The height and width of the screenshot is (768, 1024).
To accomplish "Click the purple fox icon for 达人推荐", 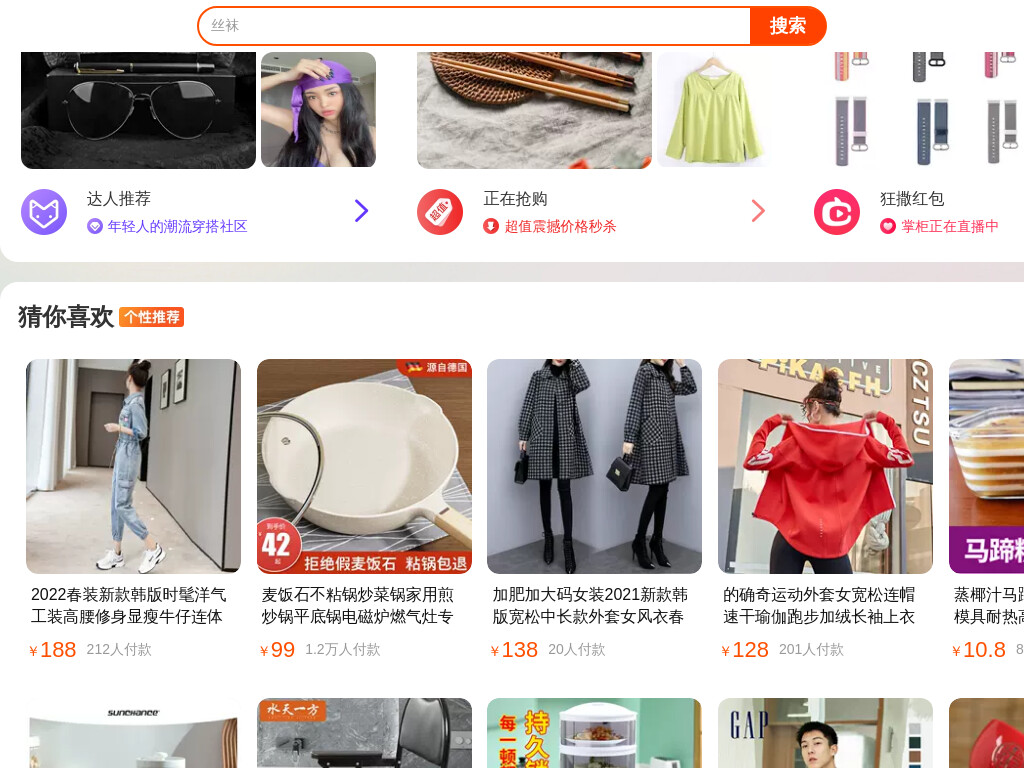I will tap(44, 212).
